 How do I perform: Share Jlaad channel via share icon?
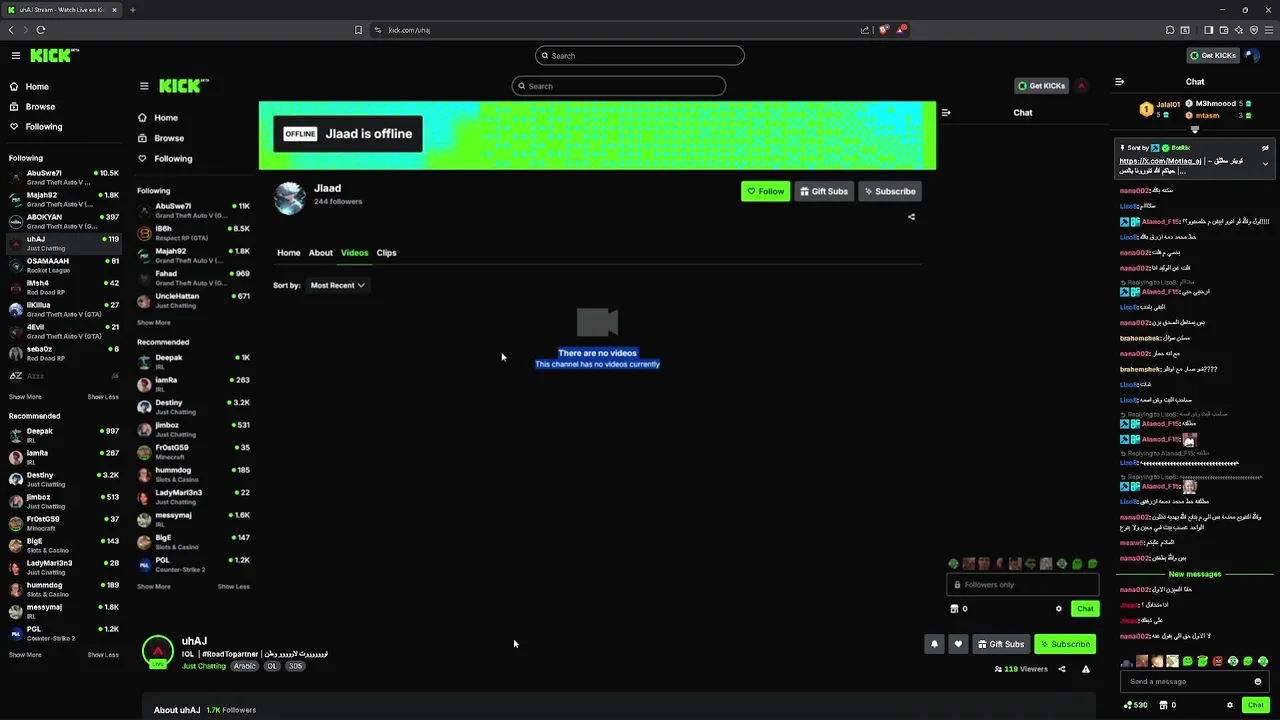click(911, 217)
